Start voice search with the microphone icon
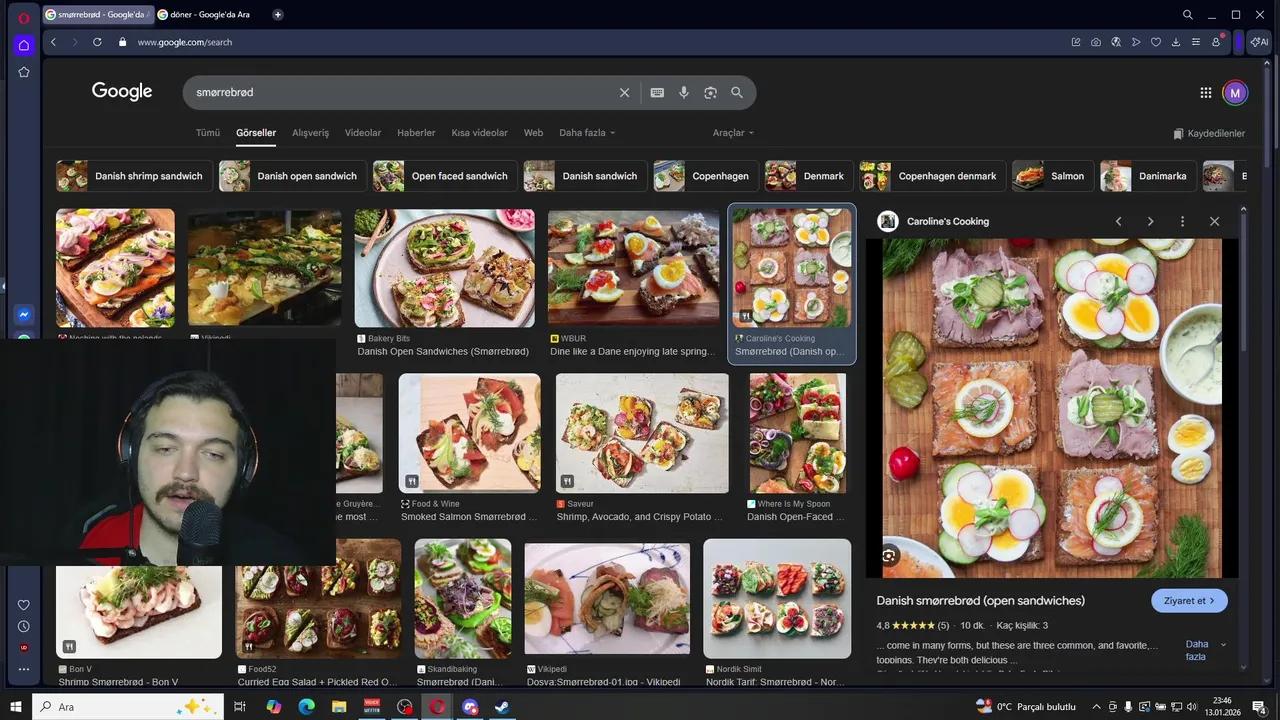1280x720 pixels. (684, 92)
